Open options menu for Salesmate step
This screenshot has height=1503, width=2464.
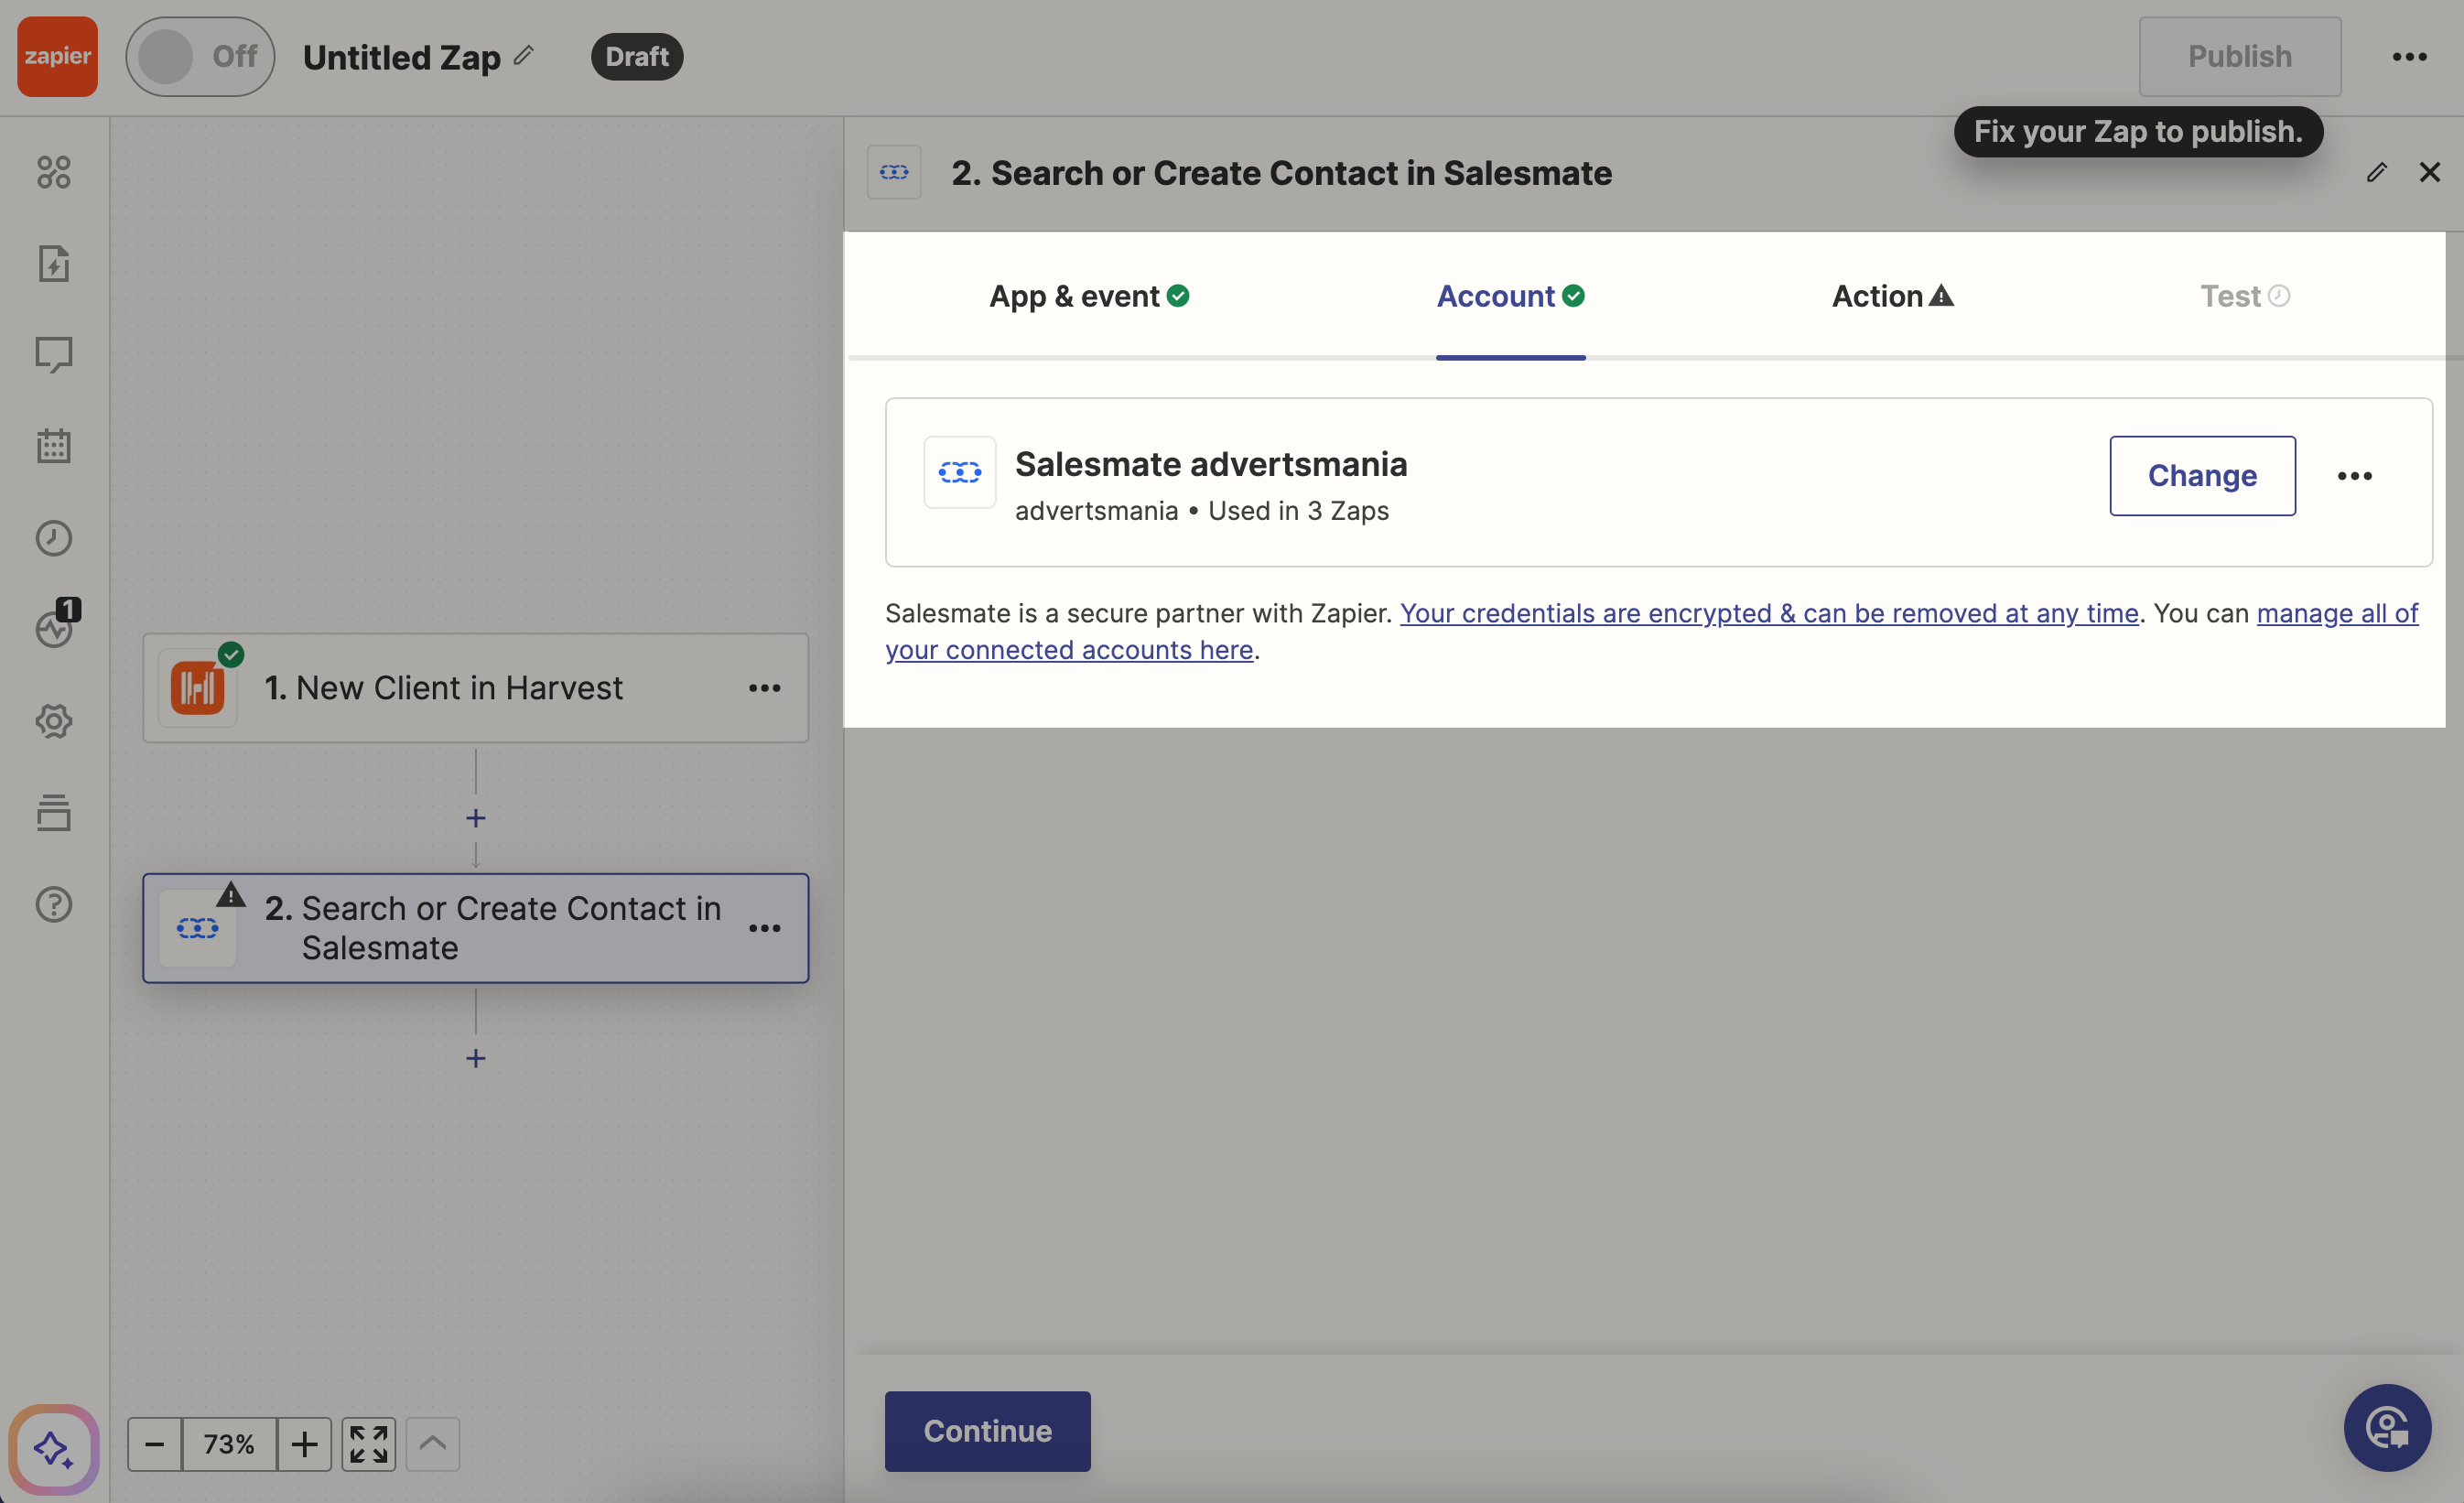click(x=765, y=928)
